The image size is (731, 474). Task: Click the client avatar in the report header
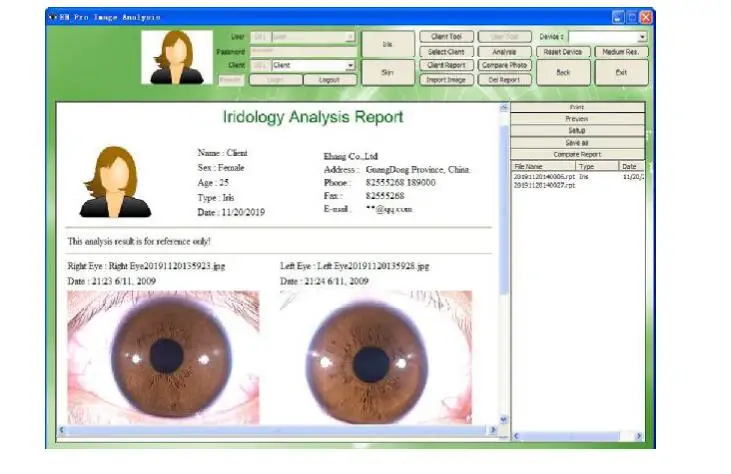(x=114, y=182)
